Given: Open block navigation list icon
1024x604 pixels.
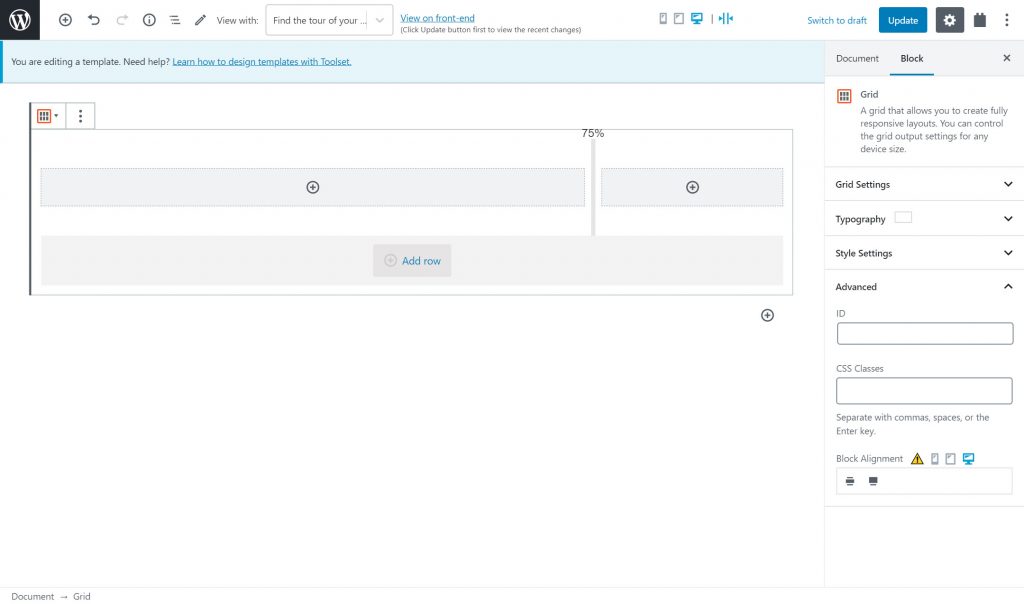Looking at the screenshot, I should 174,20.
